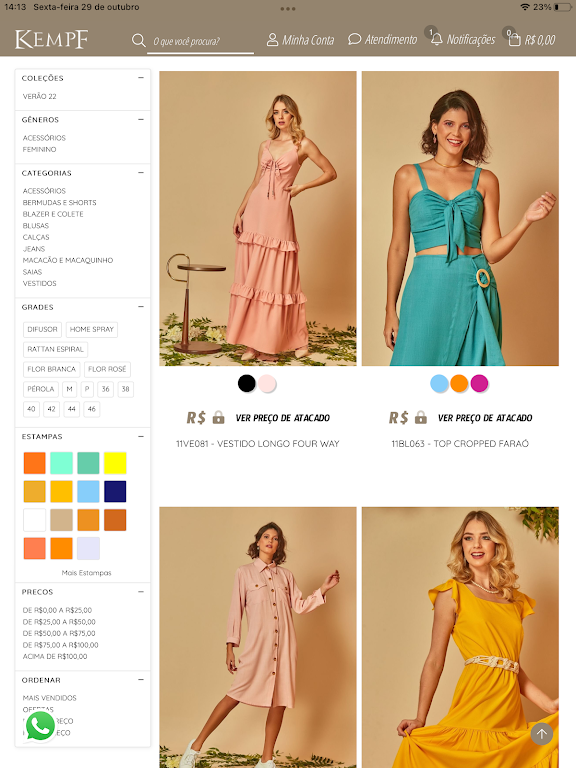Select Saias category
Viewport: 576px width, 768px height.
[32, 272]
